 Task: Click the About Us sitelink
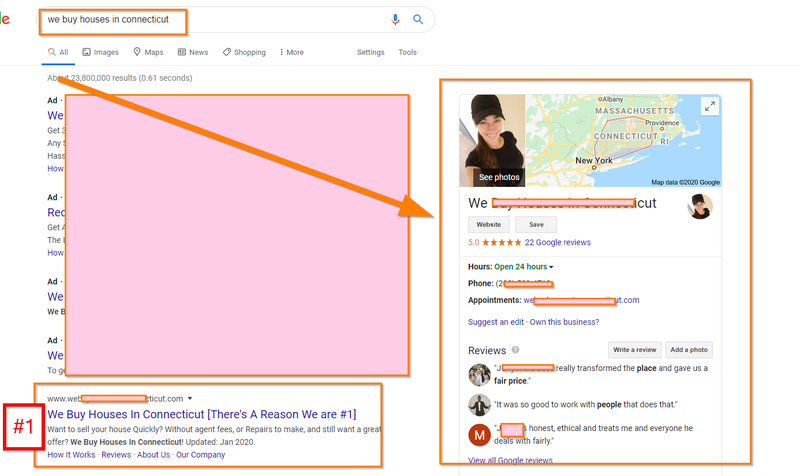click(154, 455)
